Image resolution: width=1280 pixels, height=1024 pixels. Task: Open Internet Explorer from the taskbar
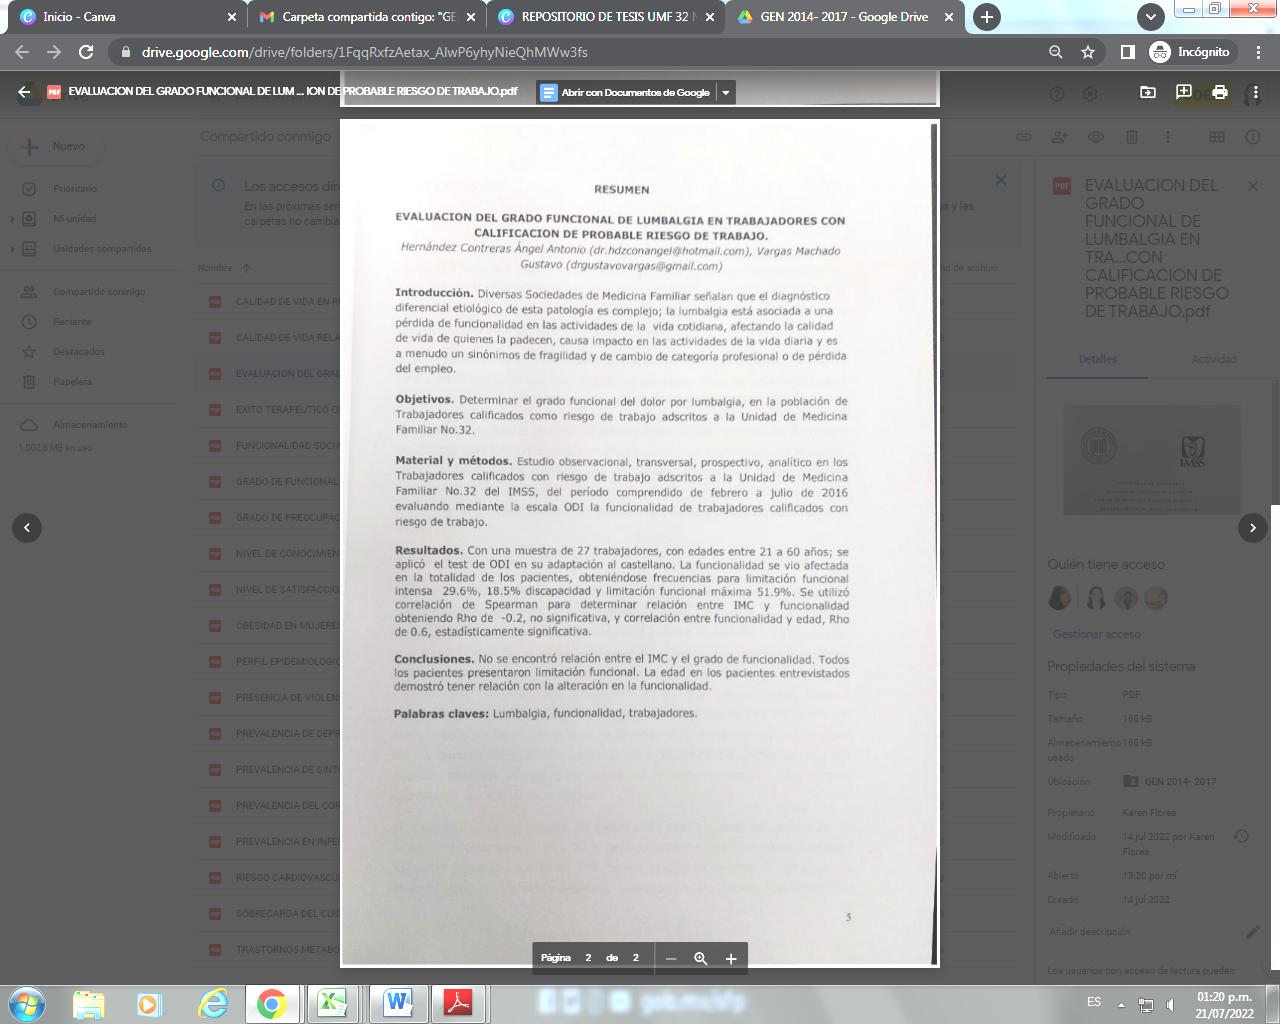coord(213,1003)
